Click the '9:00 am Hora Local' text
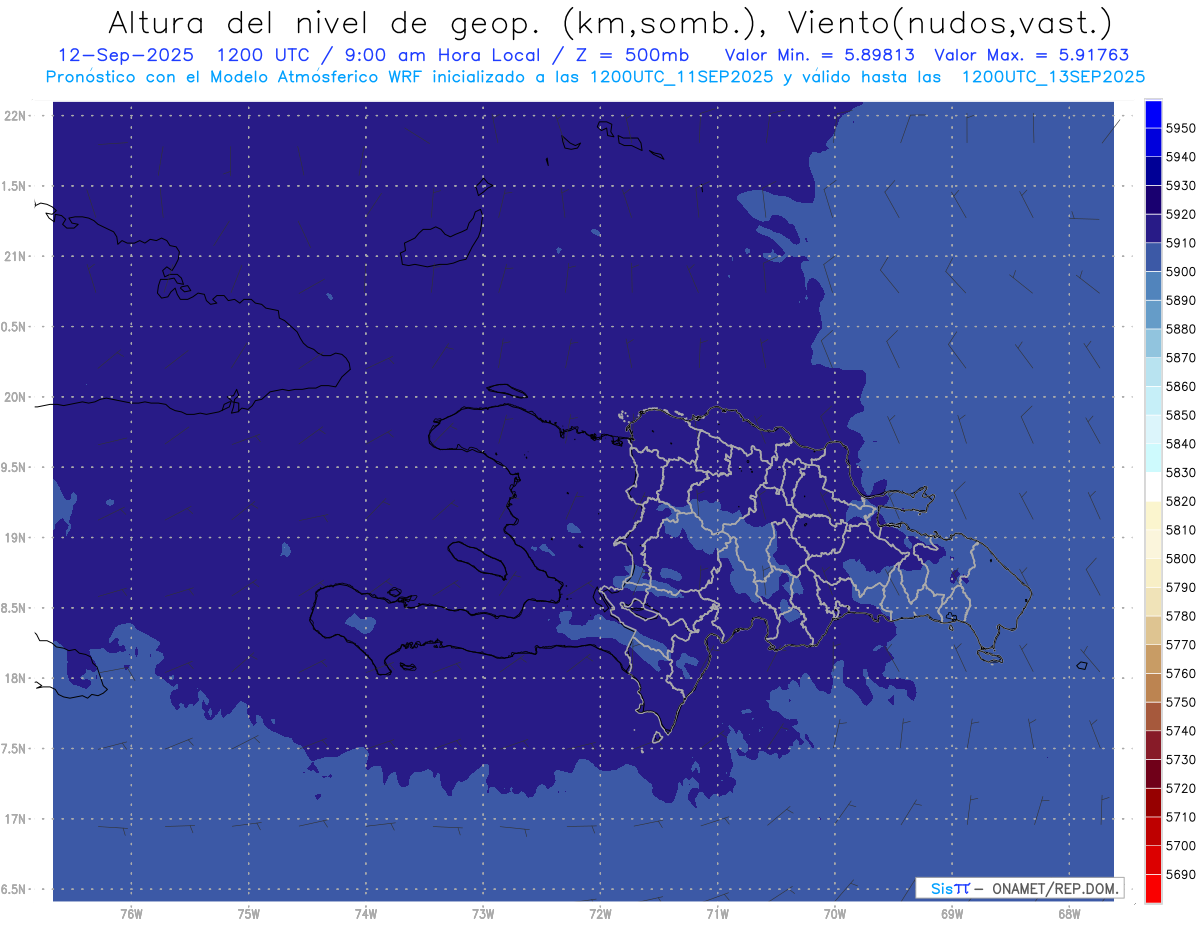The width and height of the screenshot is (1200, 927). point(441,55)
